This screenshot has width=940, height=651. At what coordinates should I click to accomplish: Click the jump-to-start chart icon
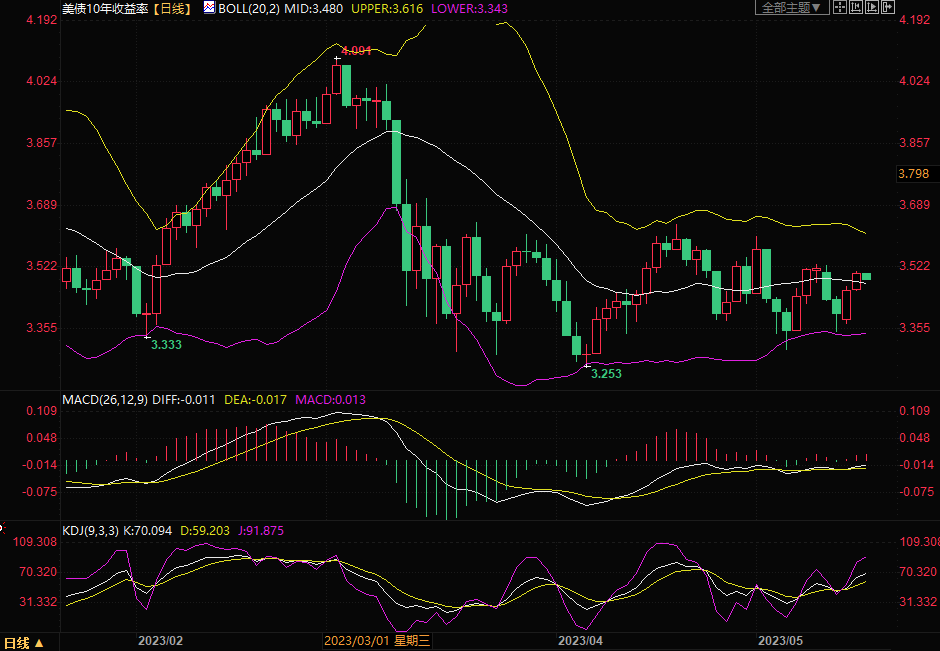854,8
